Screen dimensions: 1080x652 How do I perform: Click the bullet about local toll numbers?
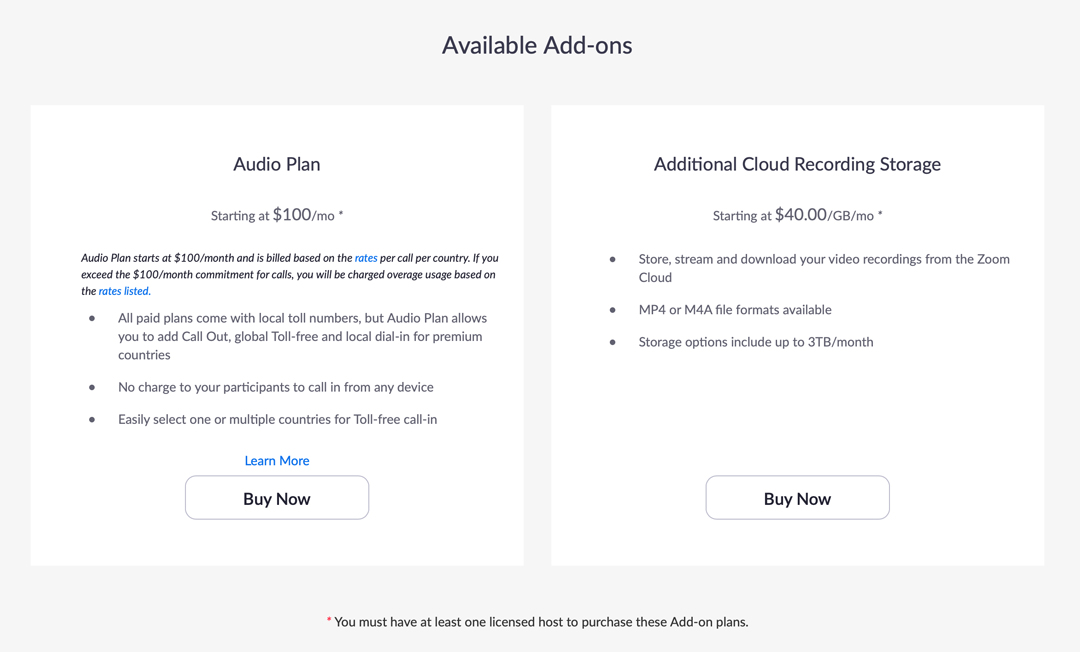(x=302, y=336)
